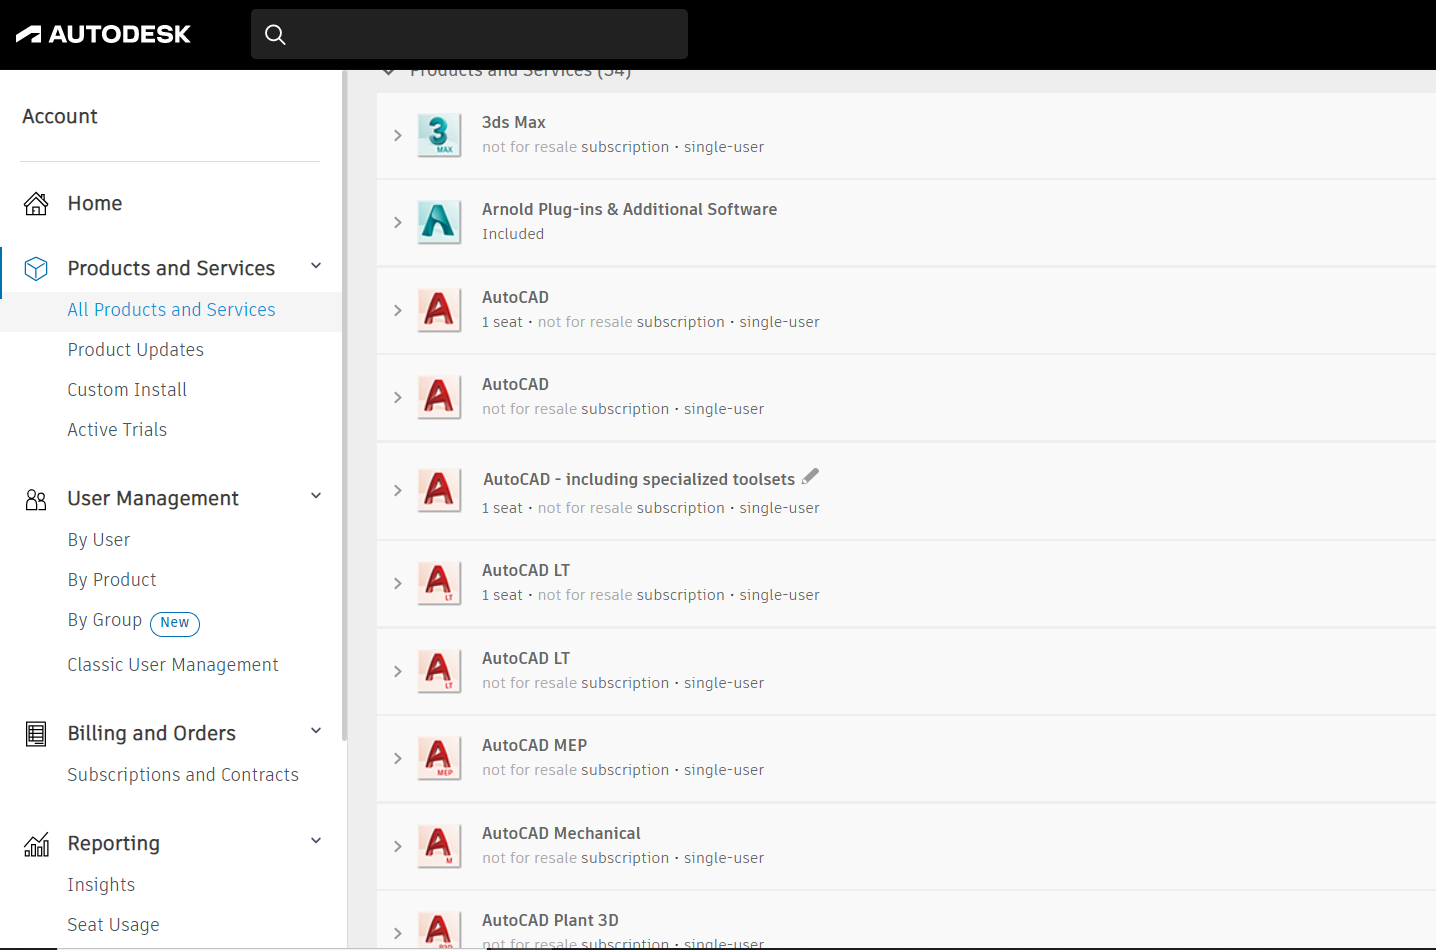This screenshot has width=1436, height=950.
Task: Click the AutoCAD specialized toolsets product icon
Action: click(x=439, y=490)
